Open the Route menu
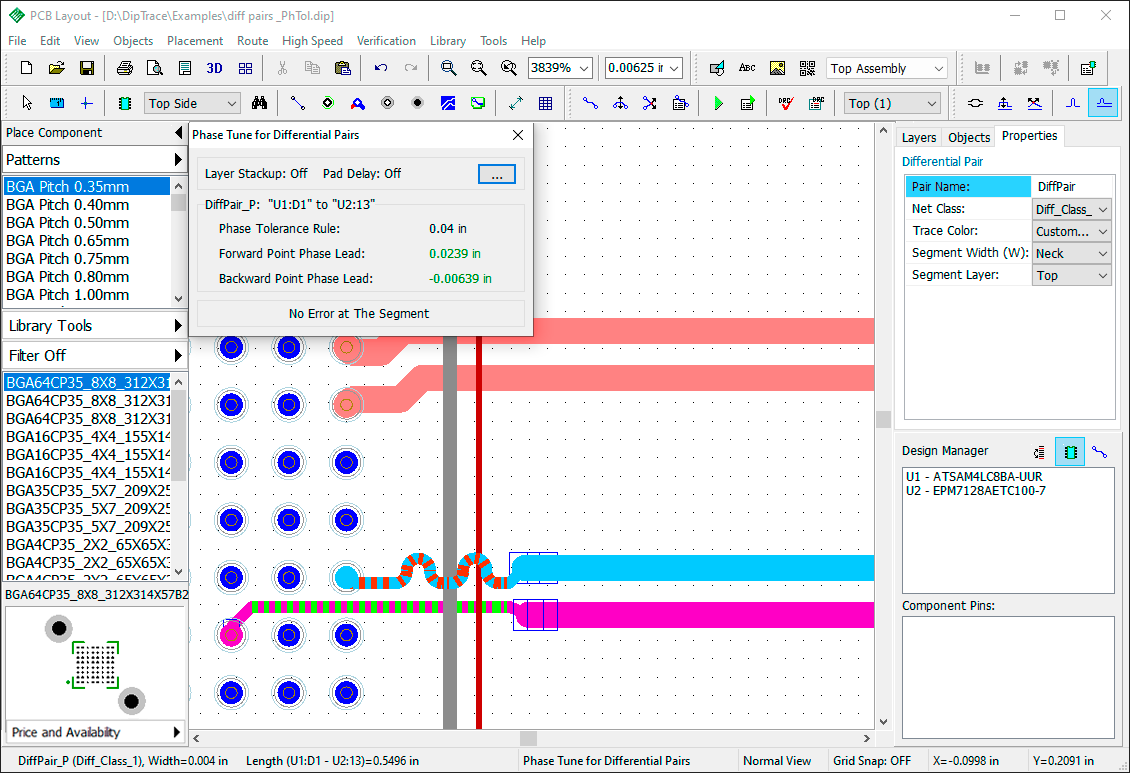The height and width of the screenshot is (773, 1130). point(252,41)
